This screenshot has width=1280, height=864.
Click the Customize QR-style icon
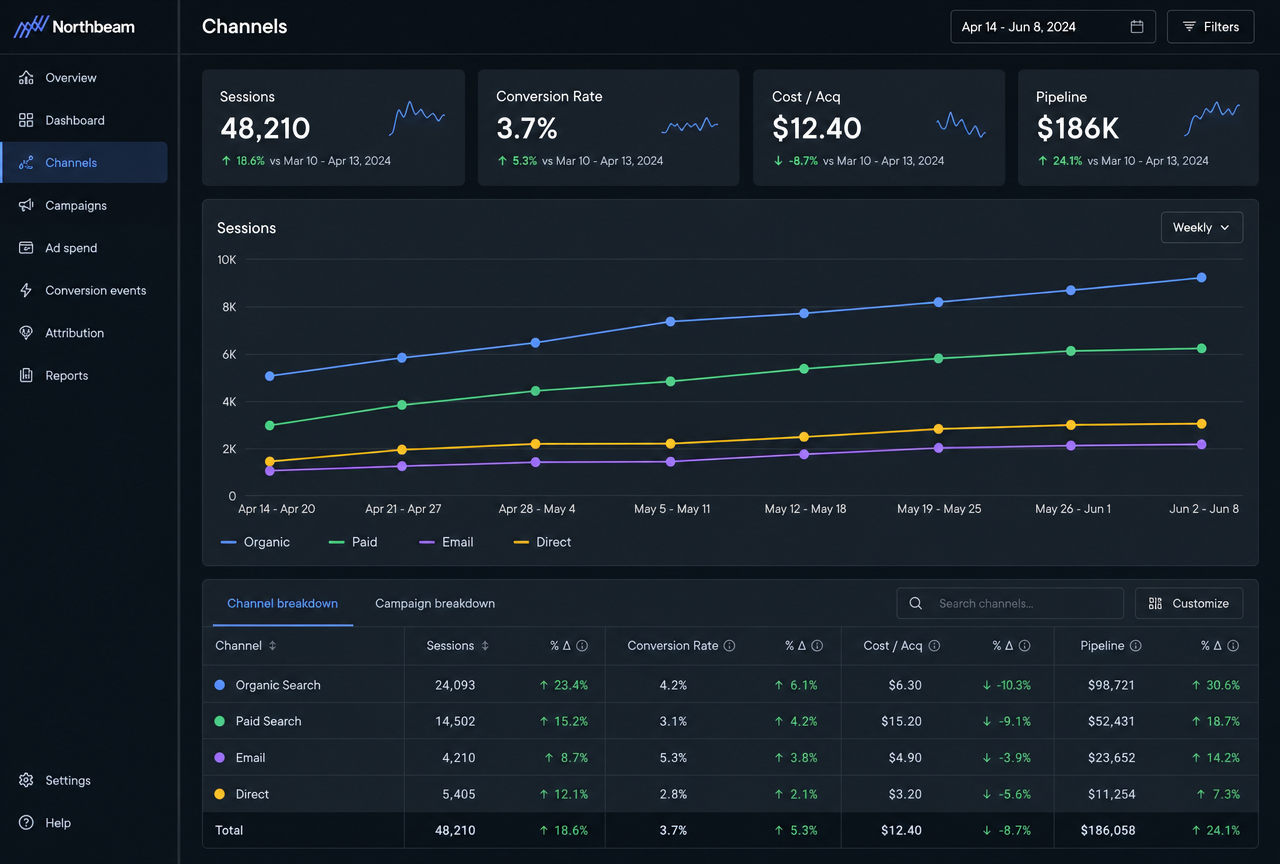[1156, 604]
